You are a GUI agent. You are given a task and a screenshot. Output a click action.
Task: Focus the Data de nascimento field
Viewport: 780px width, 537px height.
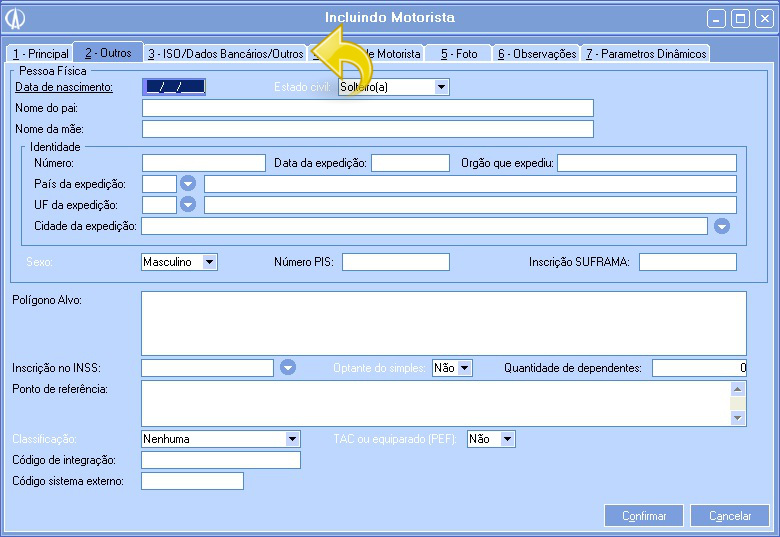pyautogui.click(x=174, y=87)
